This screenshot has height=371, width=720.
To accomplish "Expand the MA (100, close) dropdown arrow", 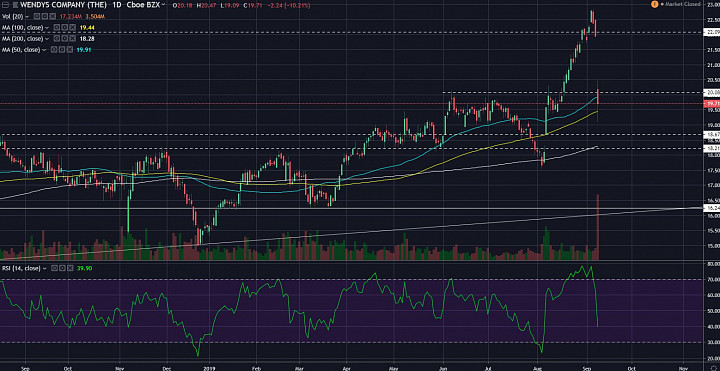I will (47, 28).
